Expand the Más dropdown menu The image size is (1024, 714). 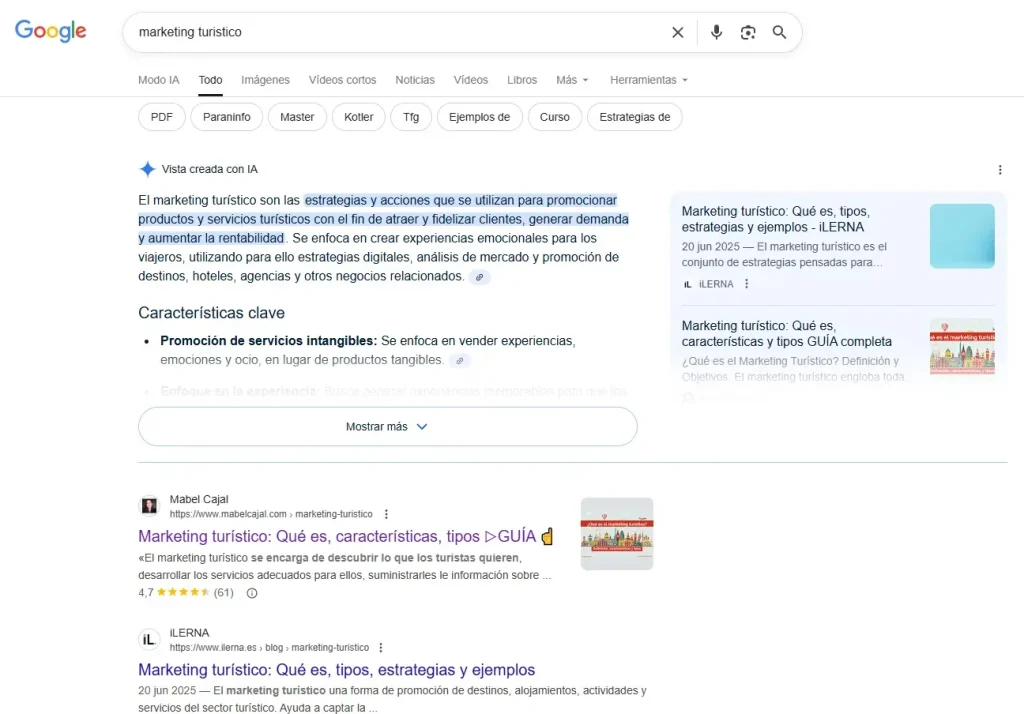(x=572, y=80)
